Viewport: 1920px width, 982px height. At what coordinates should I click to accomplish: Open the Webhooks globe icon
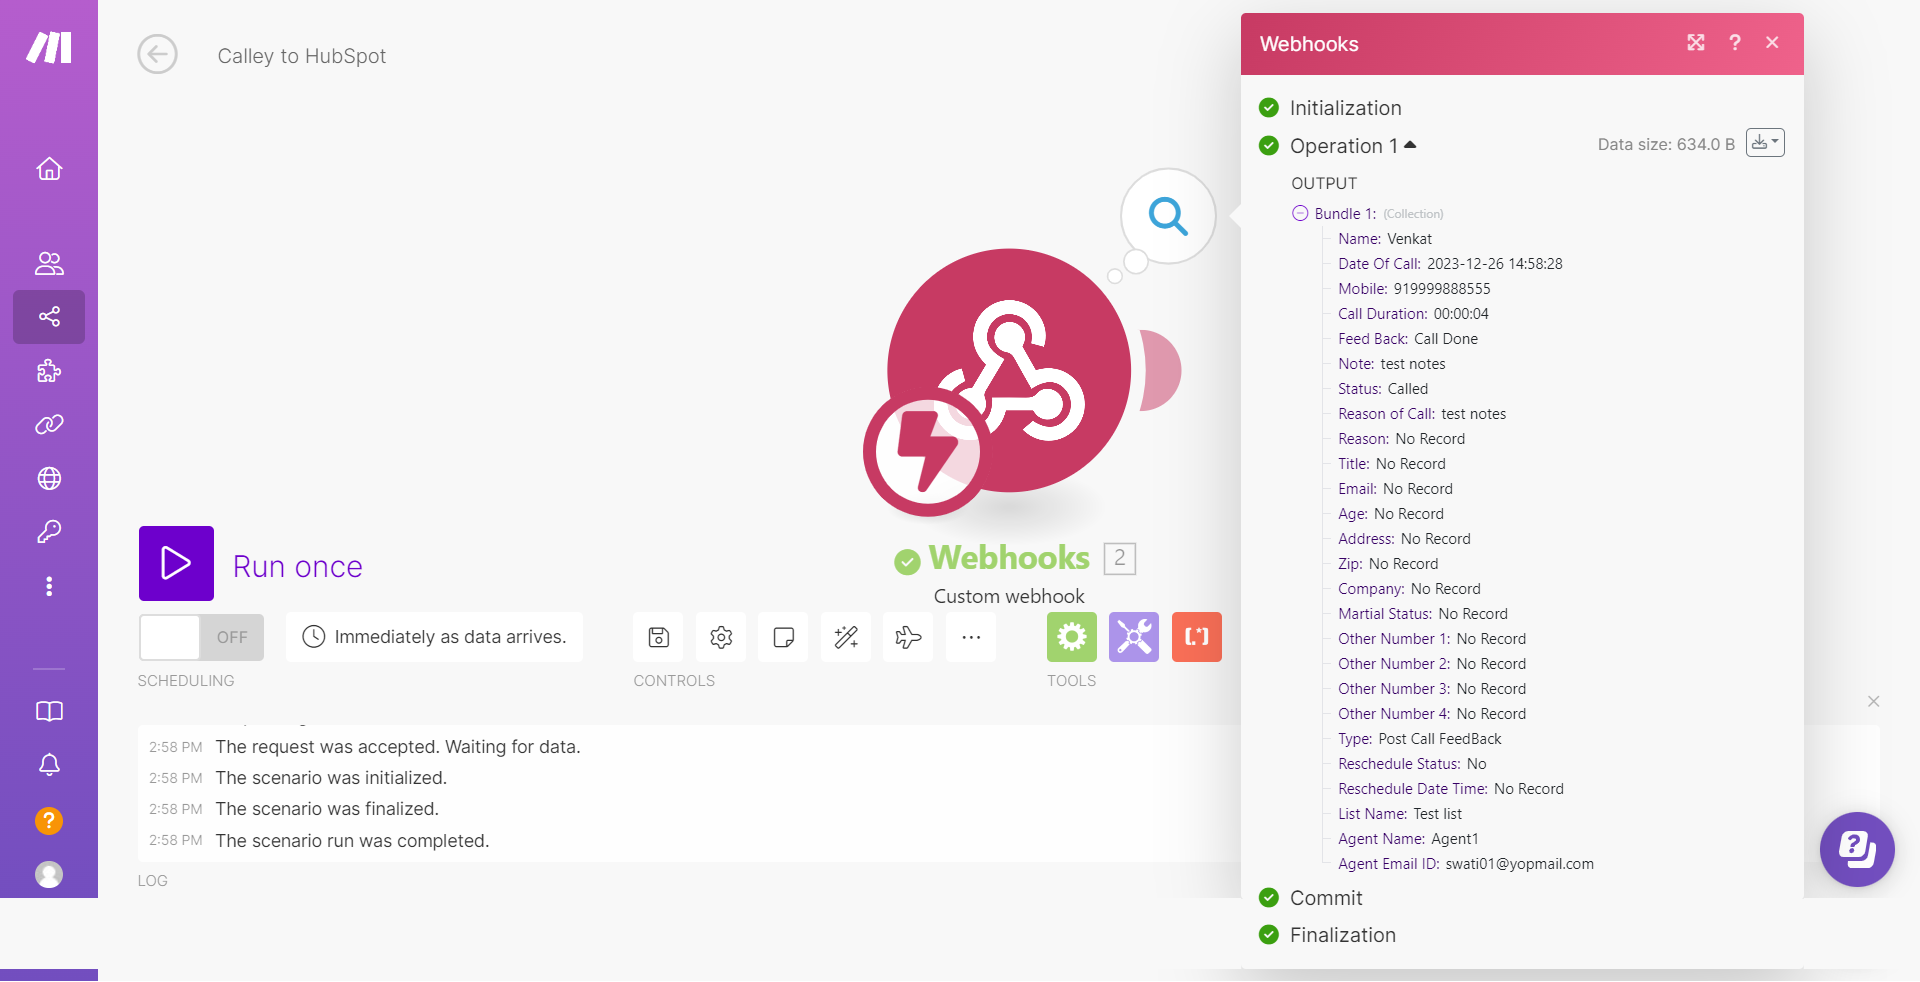[x=49, y=478]
